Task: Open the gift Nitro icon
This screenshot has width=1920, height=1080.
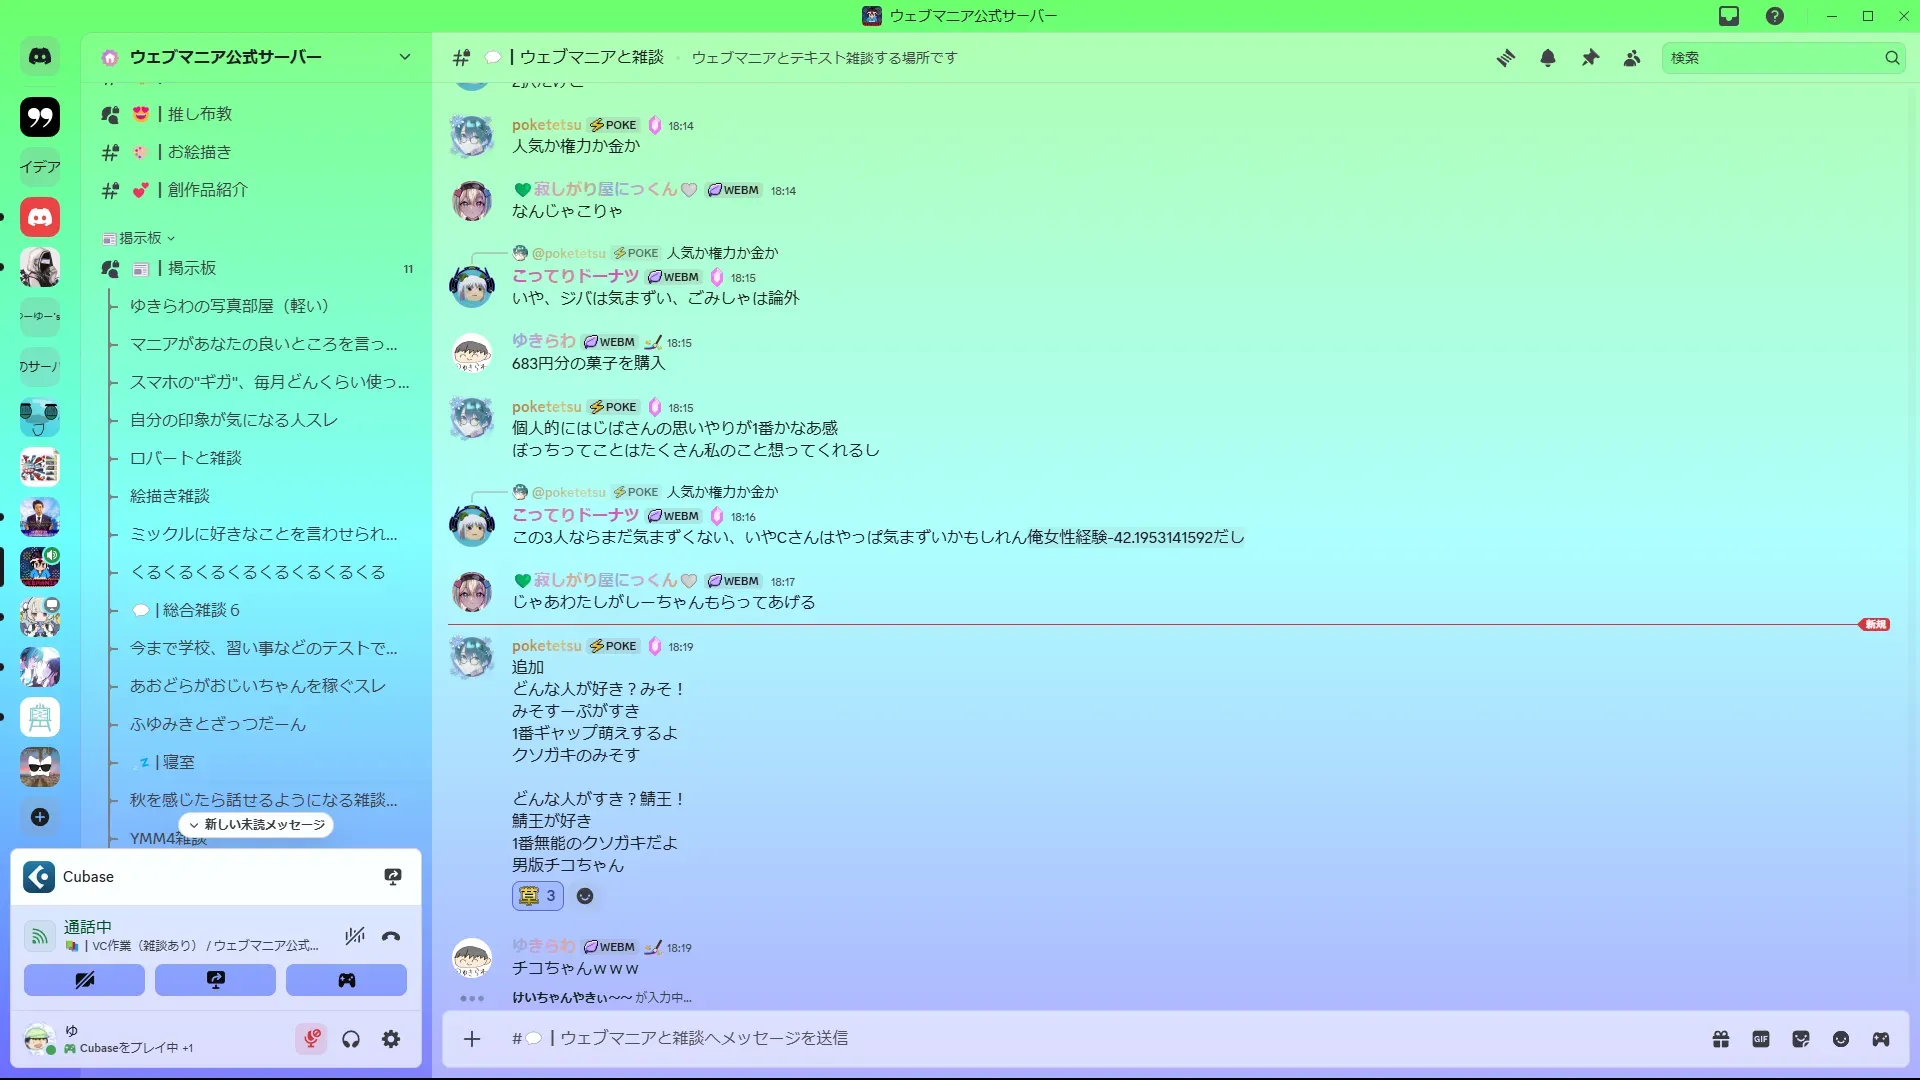Action: (x=1721, y=1039)
